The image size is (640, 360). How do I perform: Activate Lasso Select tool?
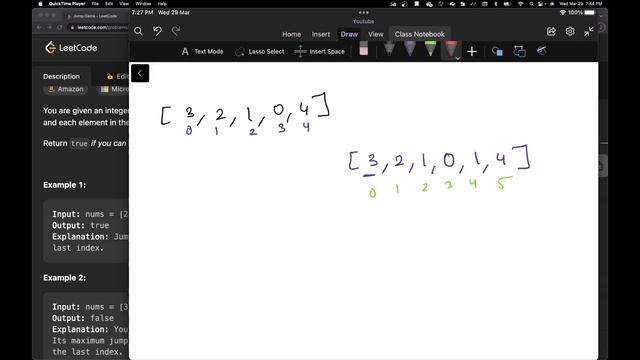coord(260,51)
